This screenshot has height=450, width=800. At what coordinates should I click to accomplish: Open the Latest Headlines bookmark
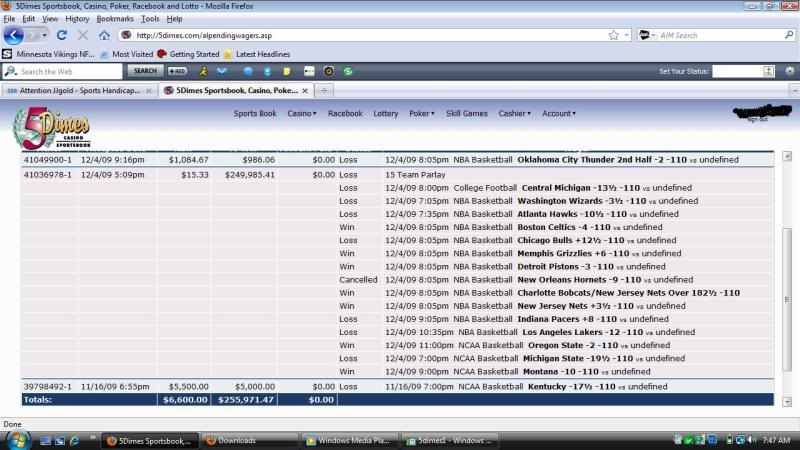pyautogui.click(x=257, y=54)
